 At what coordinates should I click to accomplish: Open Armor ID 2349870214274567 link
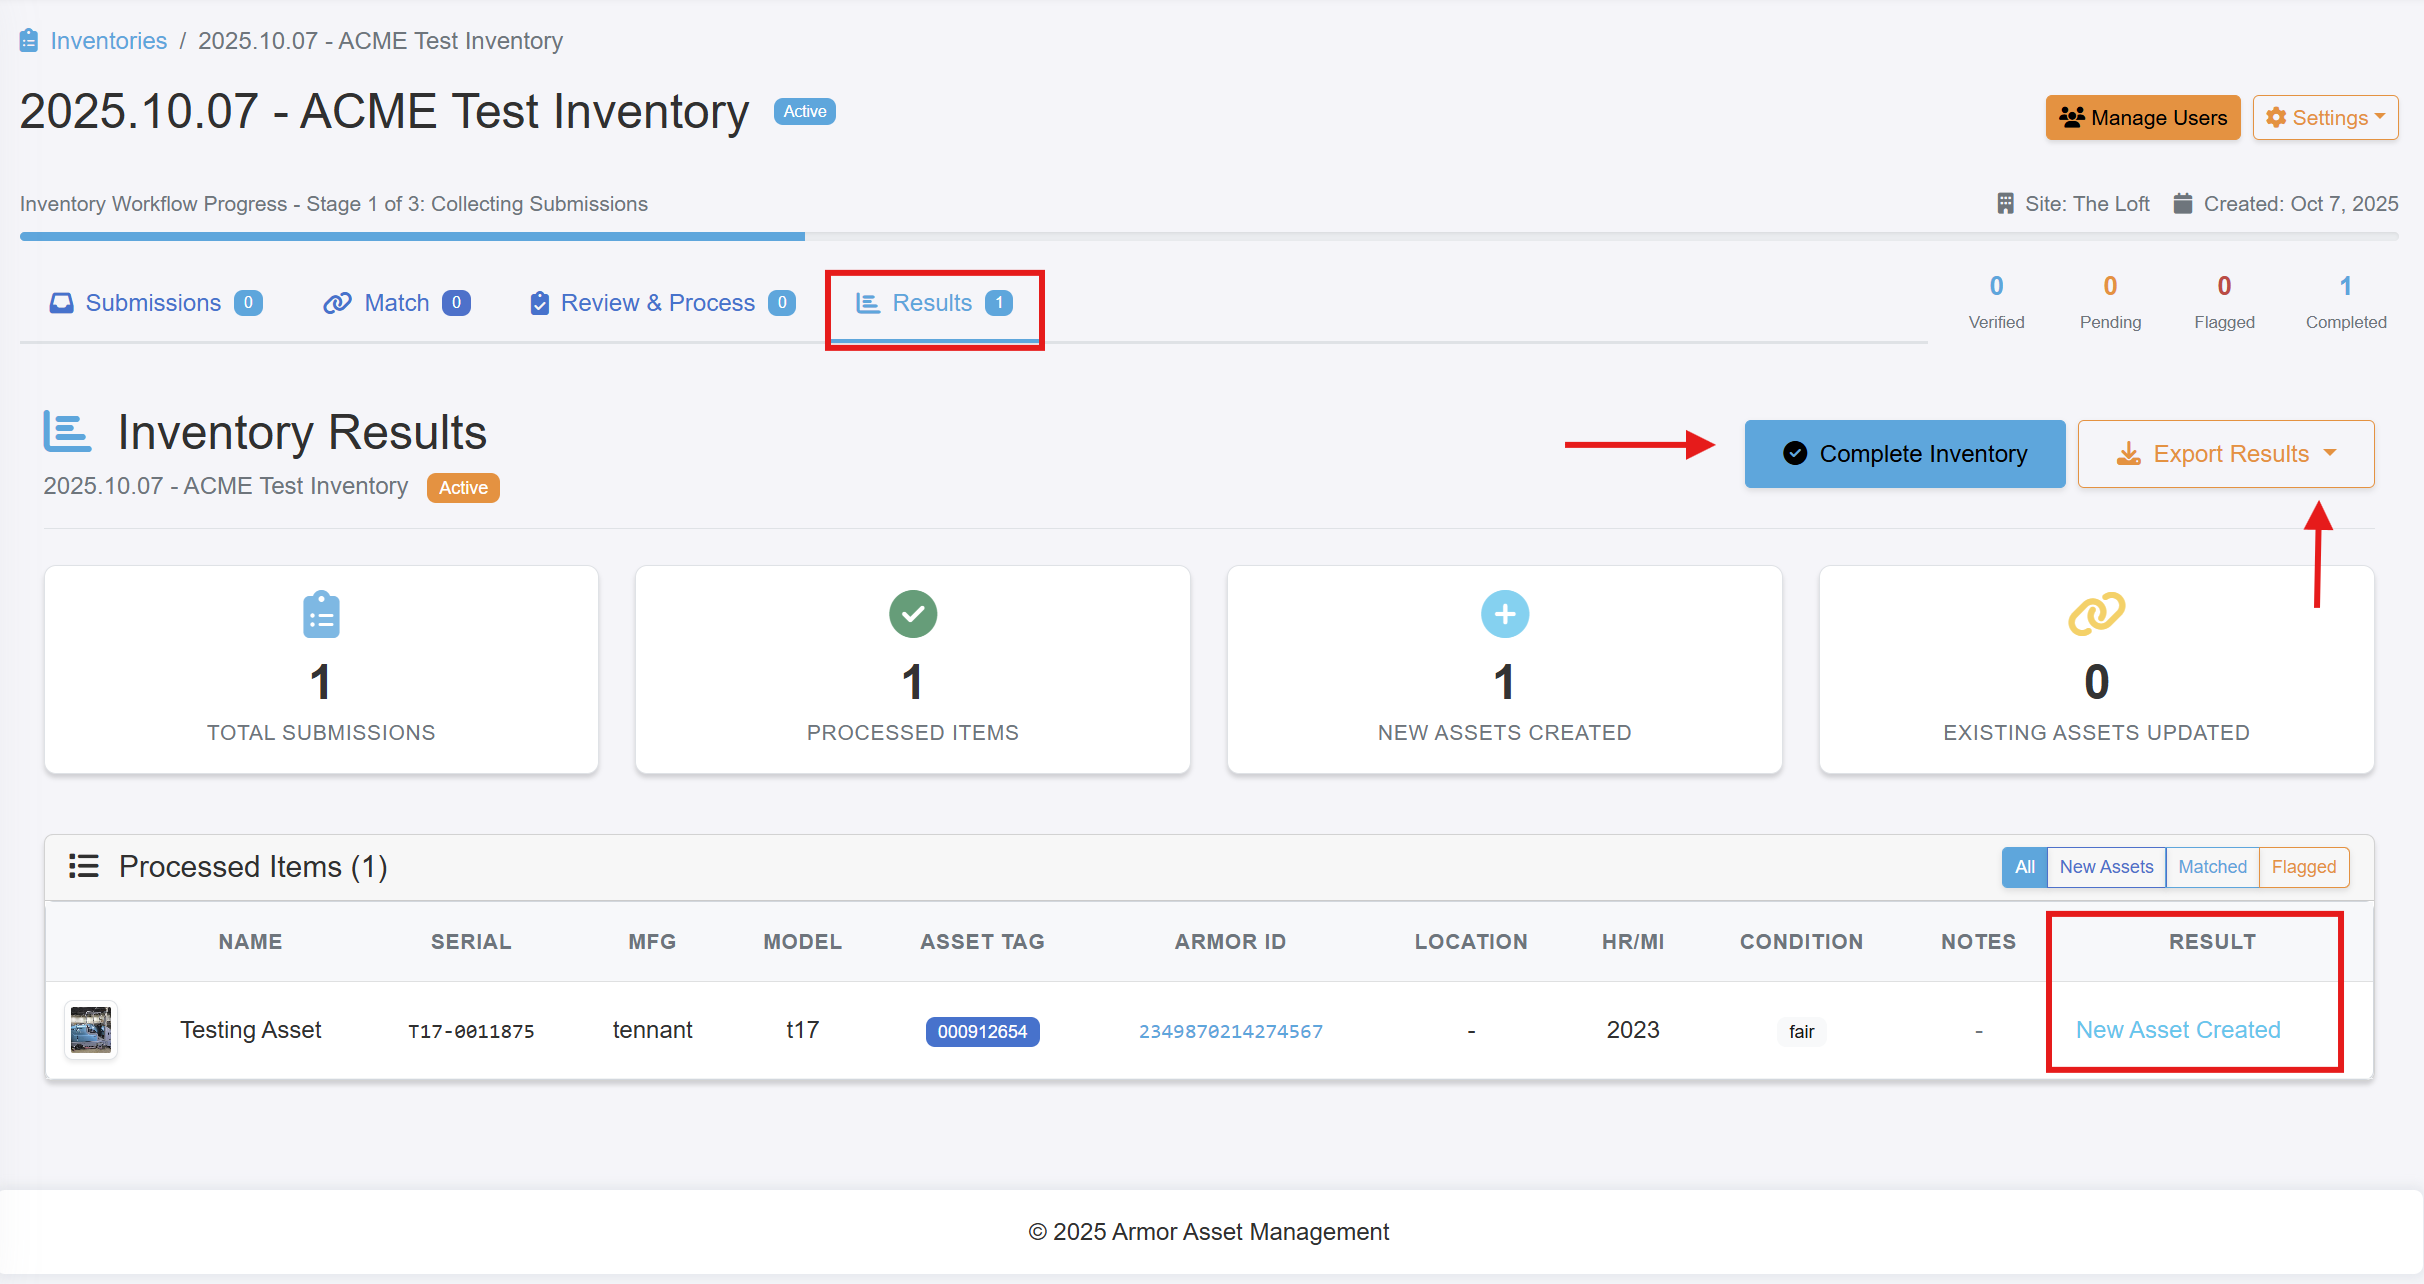point(1230,1031)
